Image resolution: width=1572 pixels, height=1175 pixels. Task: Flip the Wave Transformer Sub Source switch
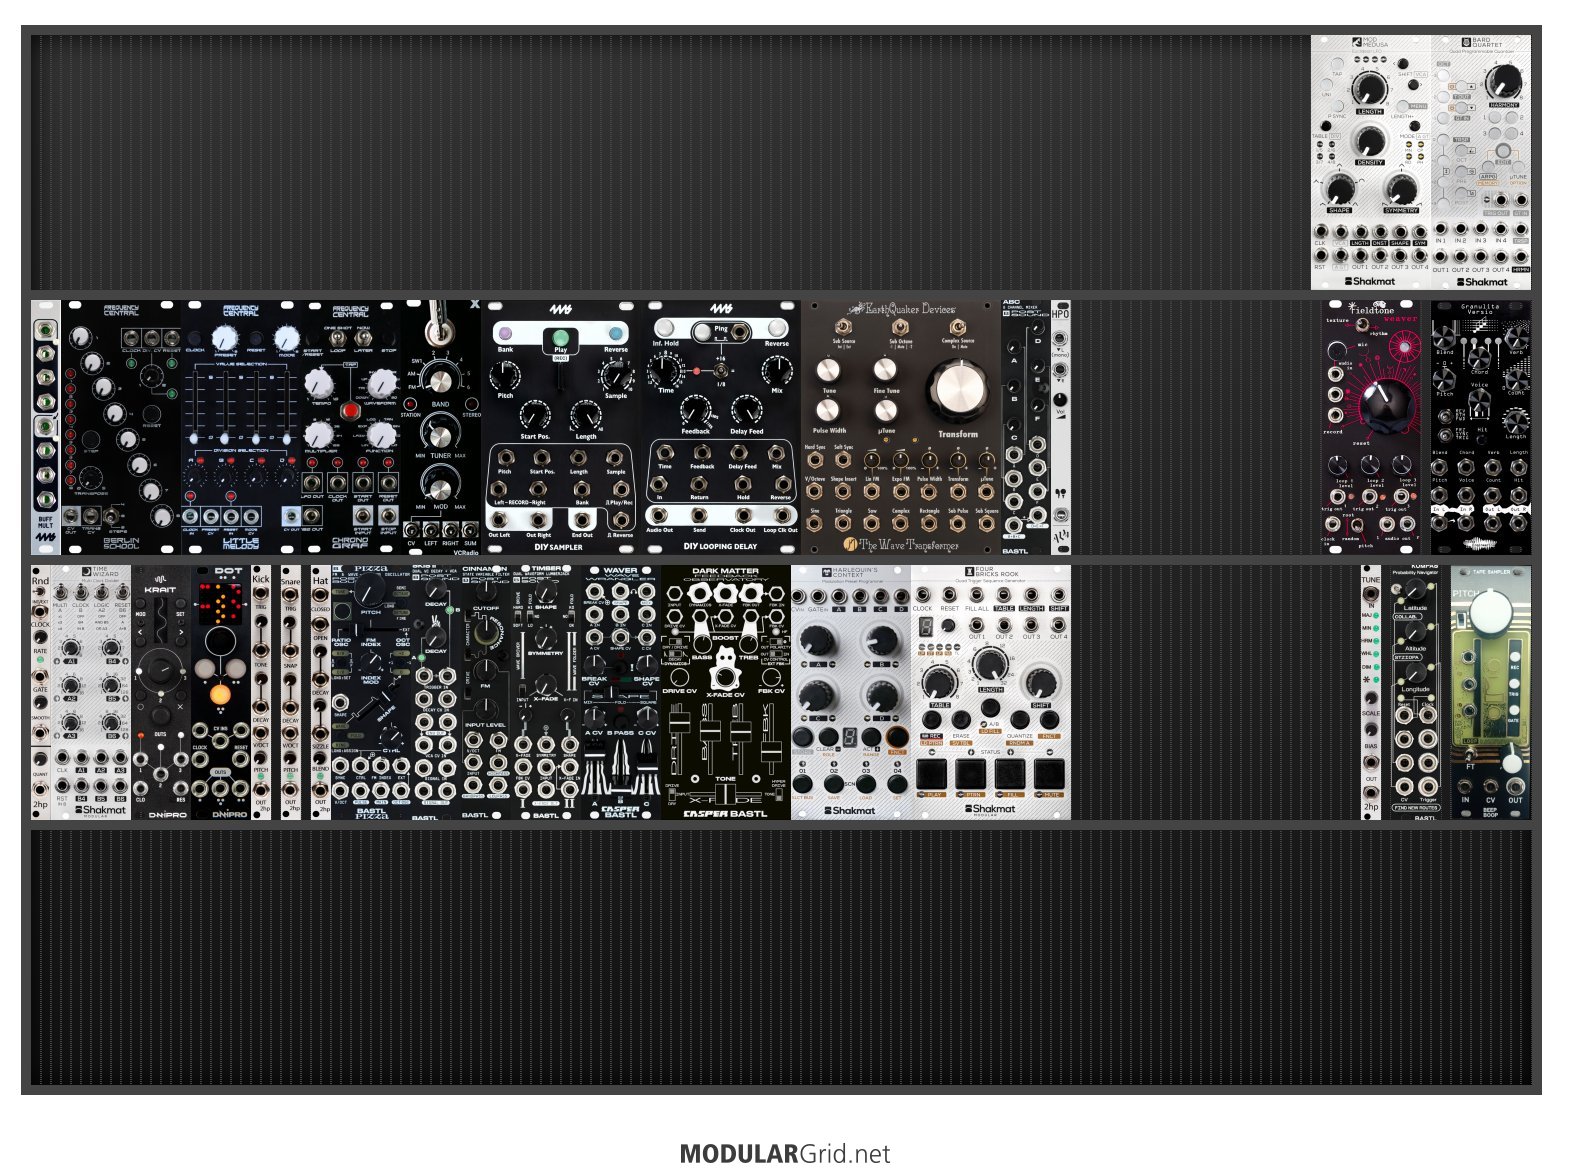[844, 327]
